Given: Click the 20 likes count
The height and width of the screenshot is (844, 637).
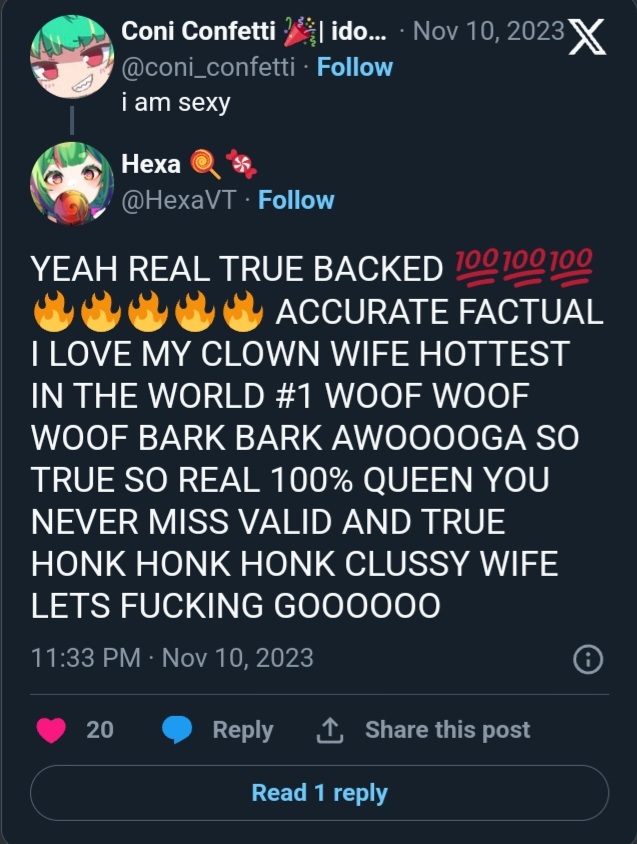Looking at the screenshot, I should pyautogui.click(x=100, y=730).
